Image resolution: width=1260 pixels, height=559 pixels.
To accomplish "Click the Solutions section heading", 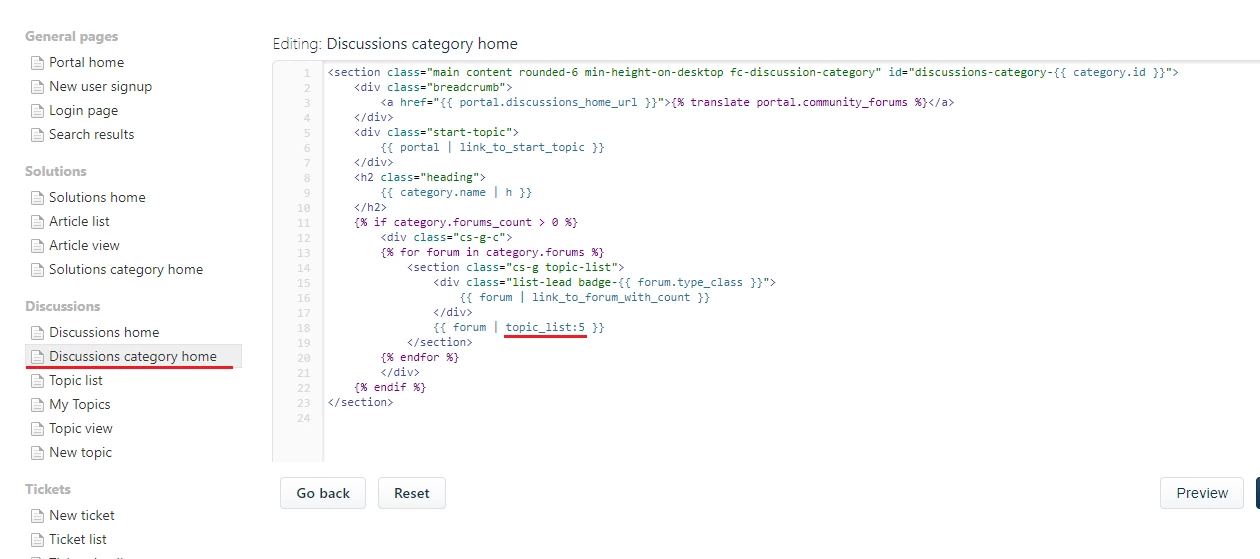I will click(56, 171).
